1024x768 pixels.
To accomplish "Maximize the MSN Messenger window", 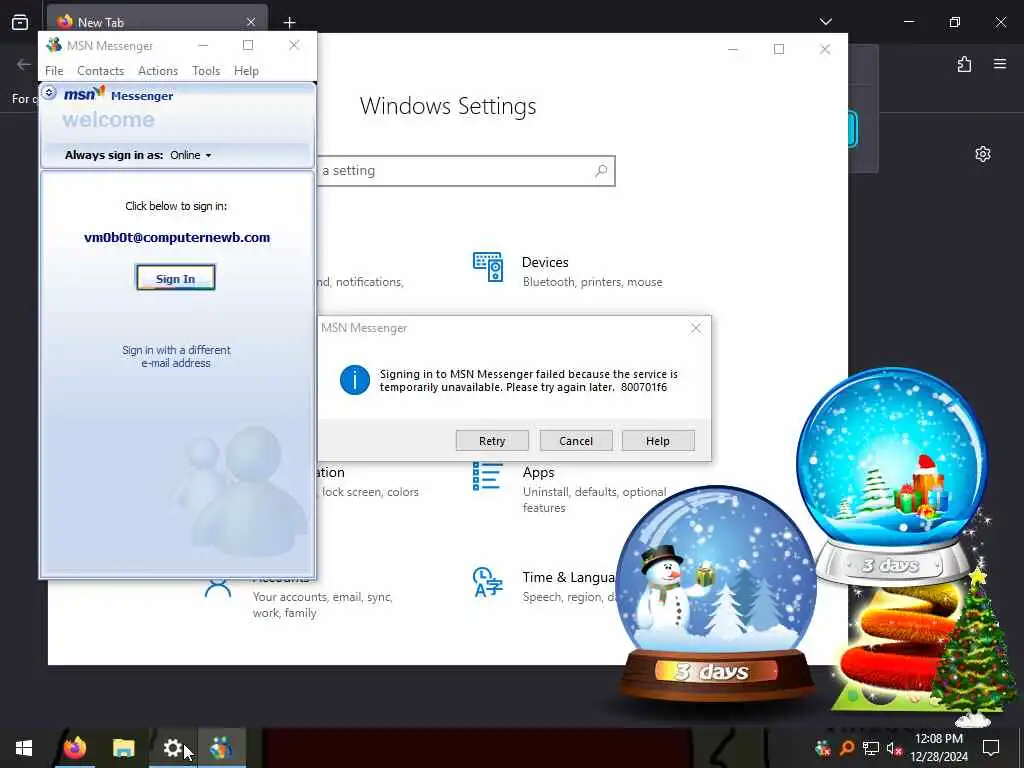I will pyautogui.click(x=248, y=45).
